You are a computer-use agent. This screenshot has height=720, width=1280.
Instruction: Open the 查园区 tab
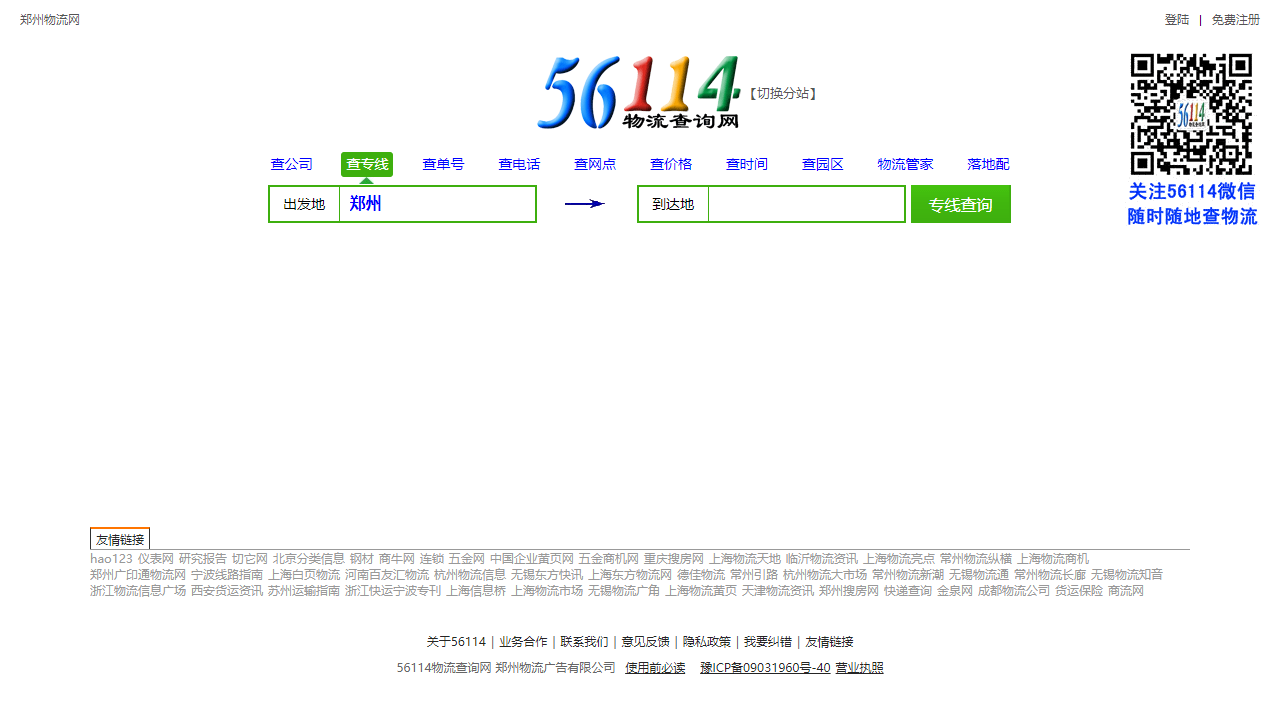click(823, 164)
